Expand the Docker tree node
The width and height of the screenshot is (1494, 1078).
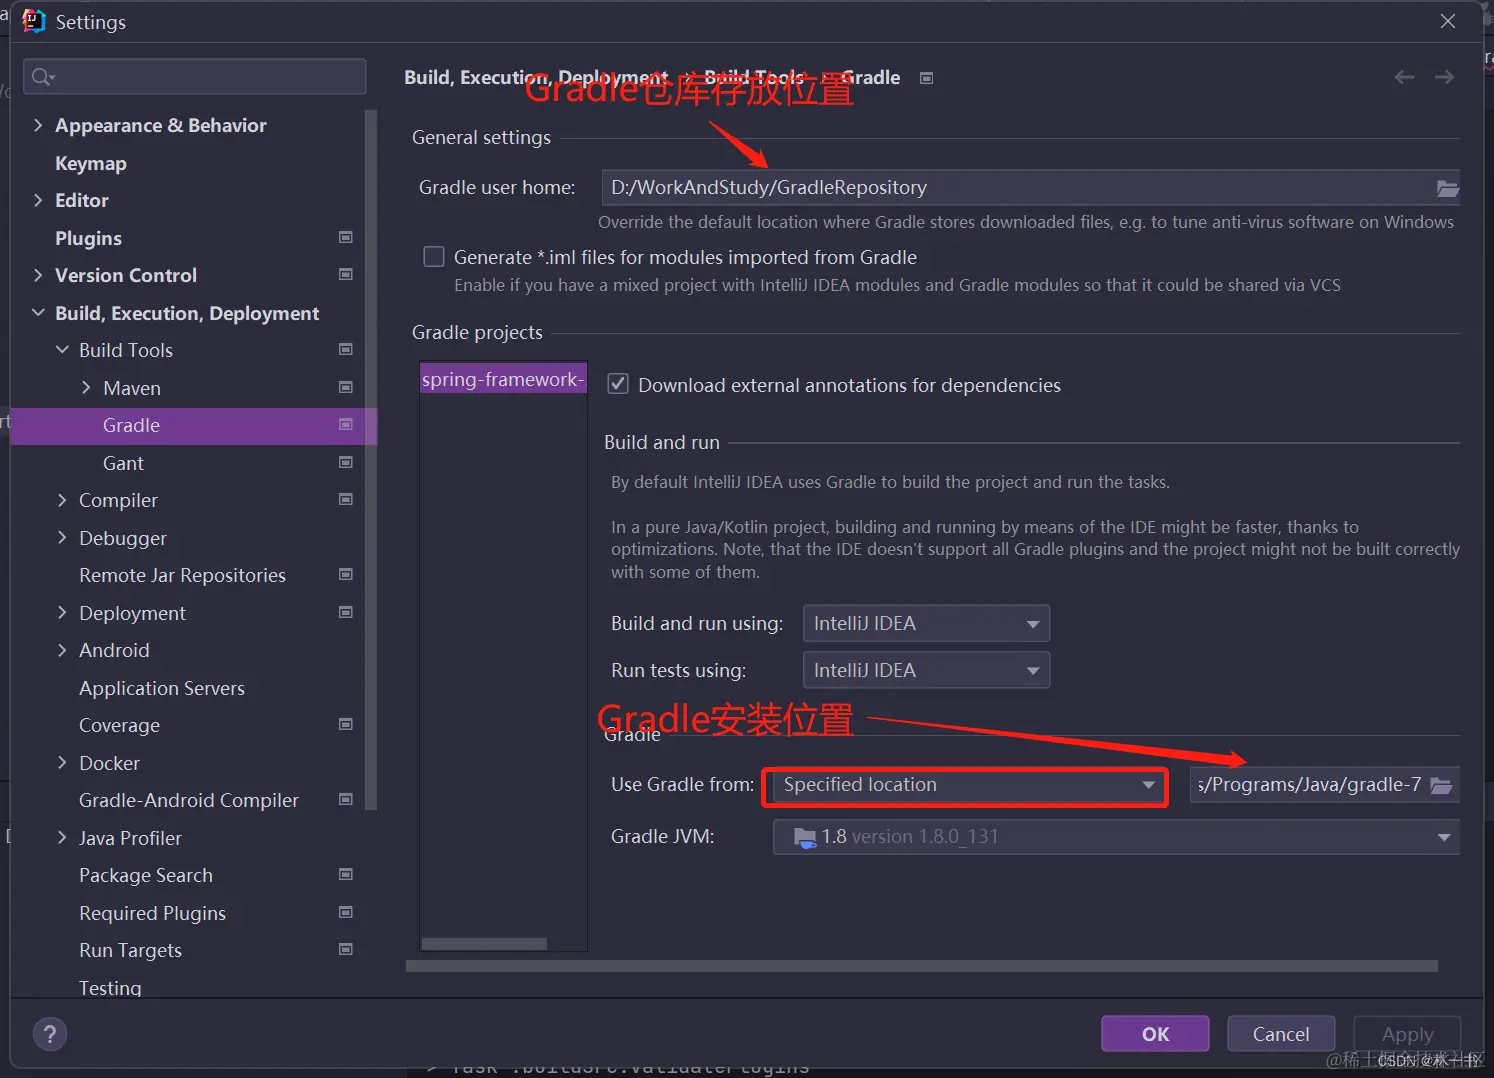click(62, 763)
